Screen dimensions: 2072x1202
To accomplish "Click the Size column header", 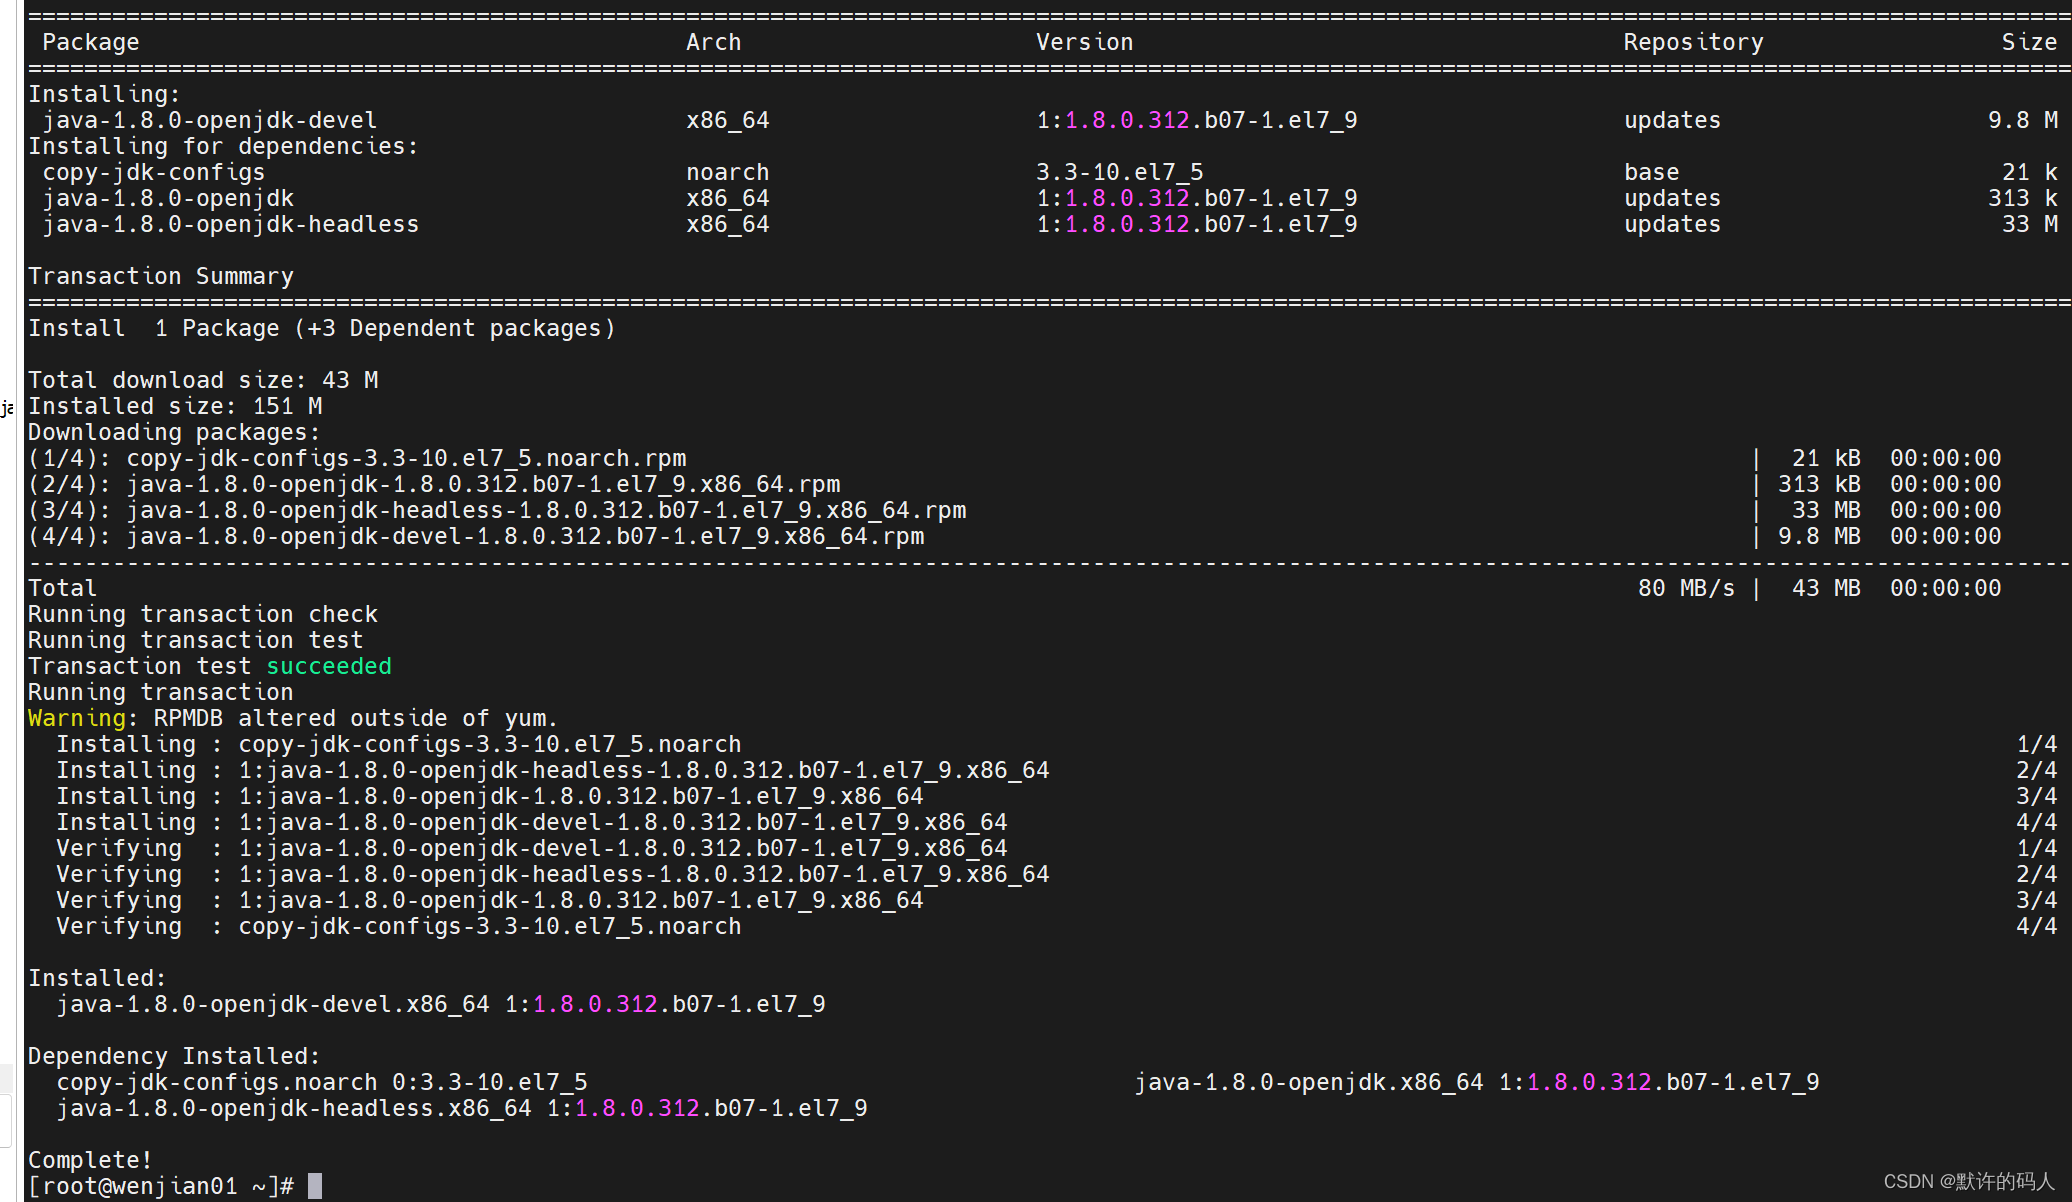I will [x=2030, y=42].
